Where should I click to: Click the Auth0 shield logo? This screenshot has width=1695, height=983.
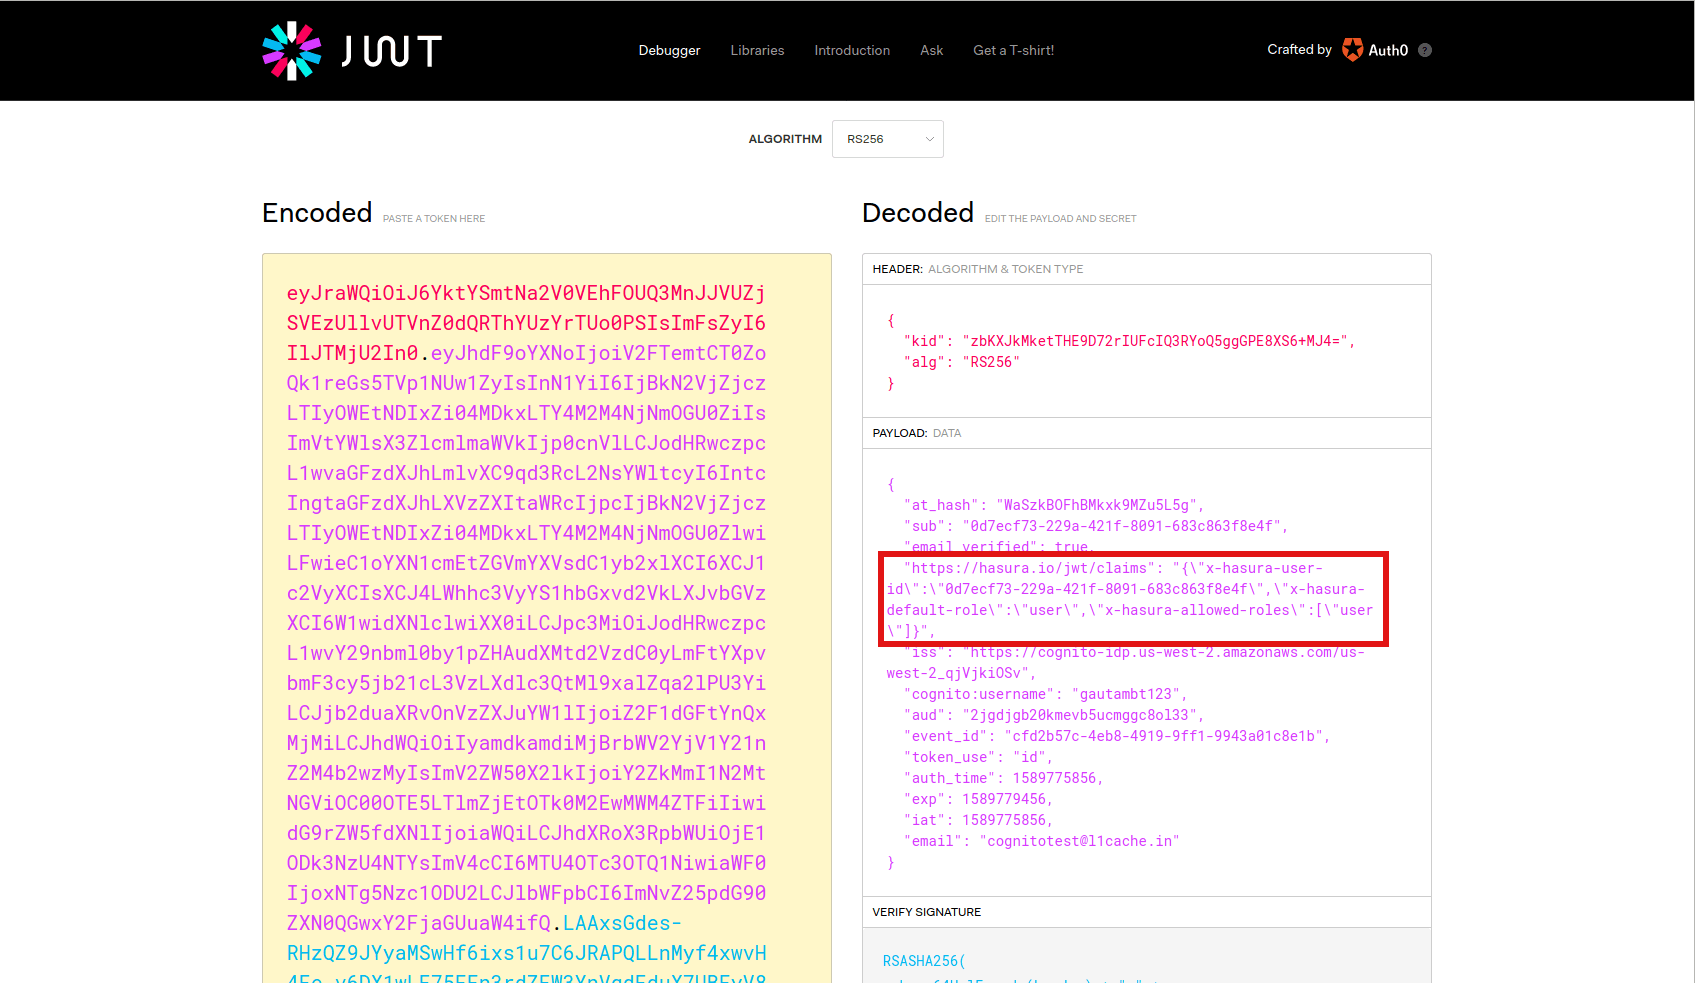1352,50
